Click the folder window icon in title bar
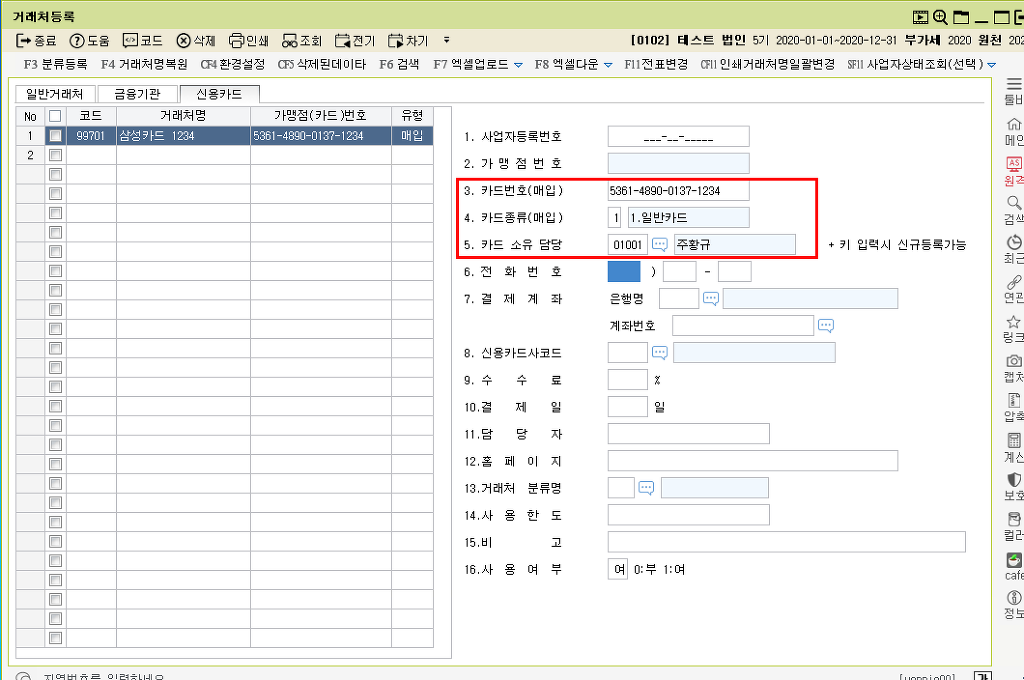 (x=961, y=17)
